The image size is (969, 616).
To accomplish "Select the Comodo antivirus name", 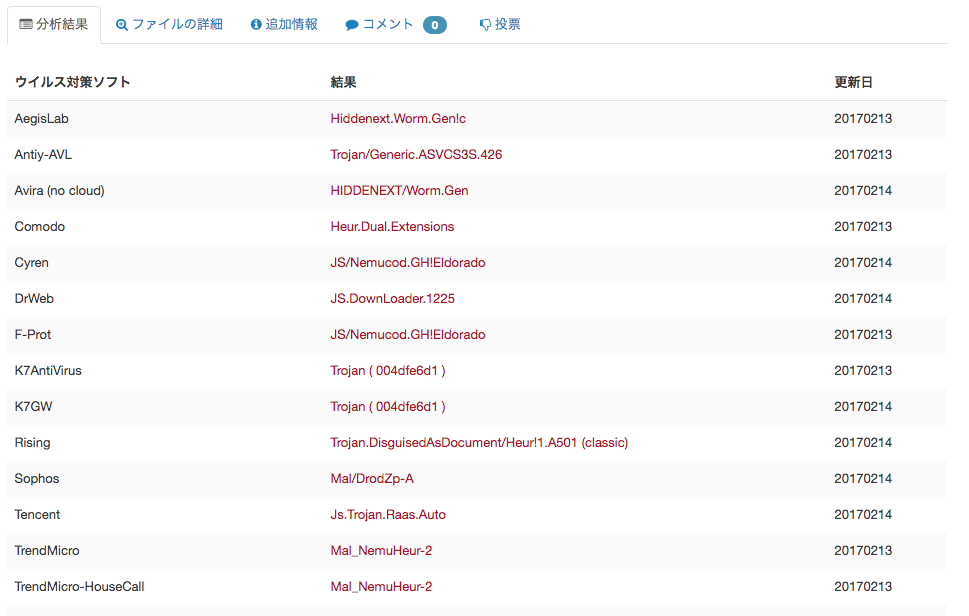I will point(40,226).
